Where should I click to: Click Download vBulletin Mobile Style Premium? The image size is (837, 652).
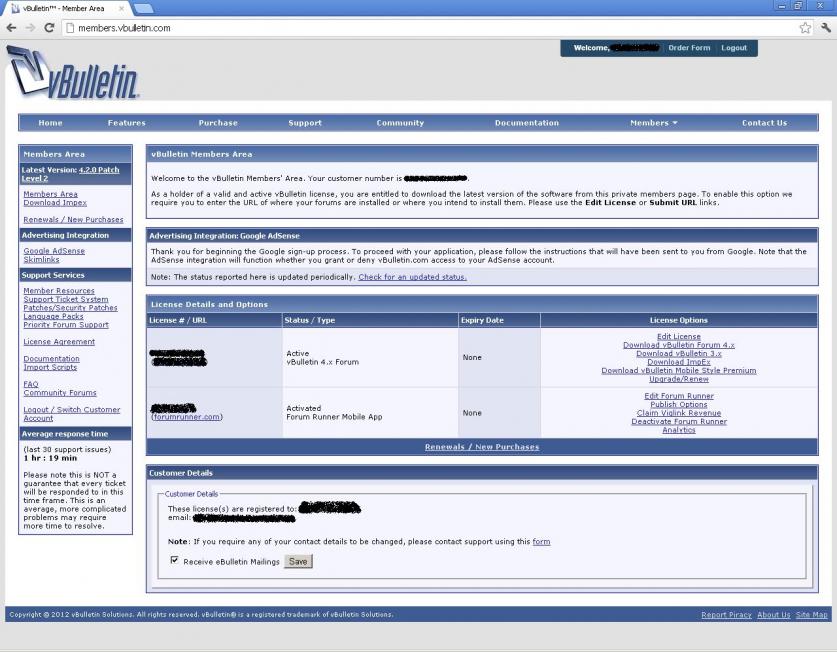678,371
